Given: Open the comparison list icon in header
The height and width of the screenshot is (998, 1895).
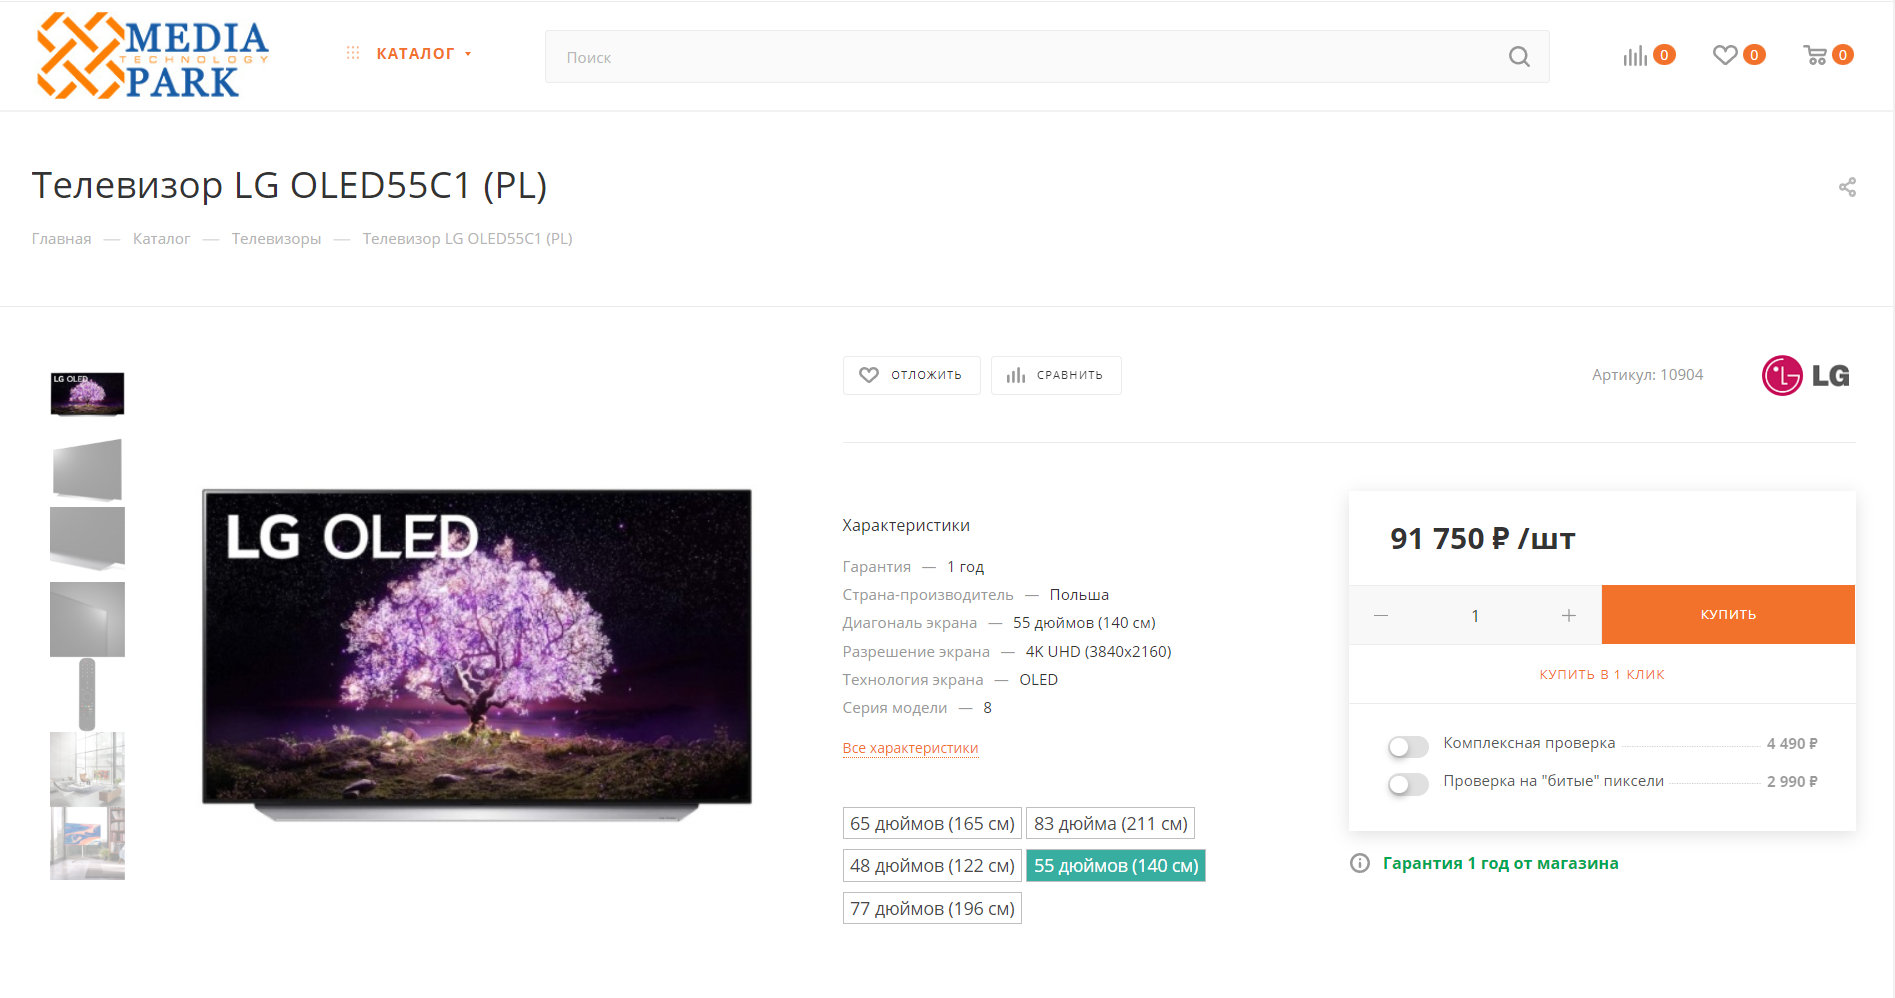Looking at the screenshot, I should (x=1635, y=56).
